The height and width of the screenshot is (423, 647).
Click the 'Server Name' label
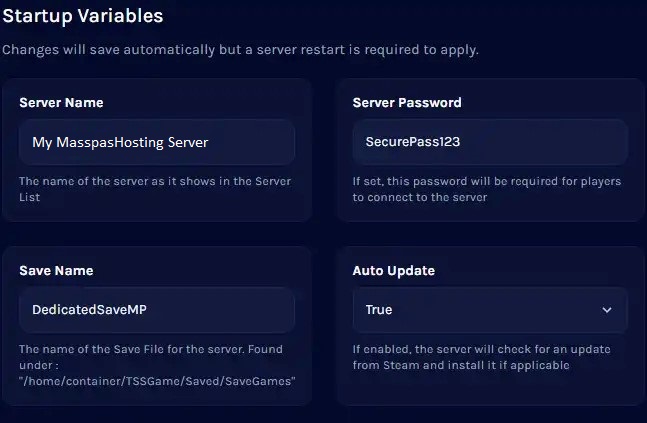click(x=61, y=102)
